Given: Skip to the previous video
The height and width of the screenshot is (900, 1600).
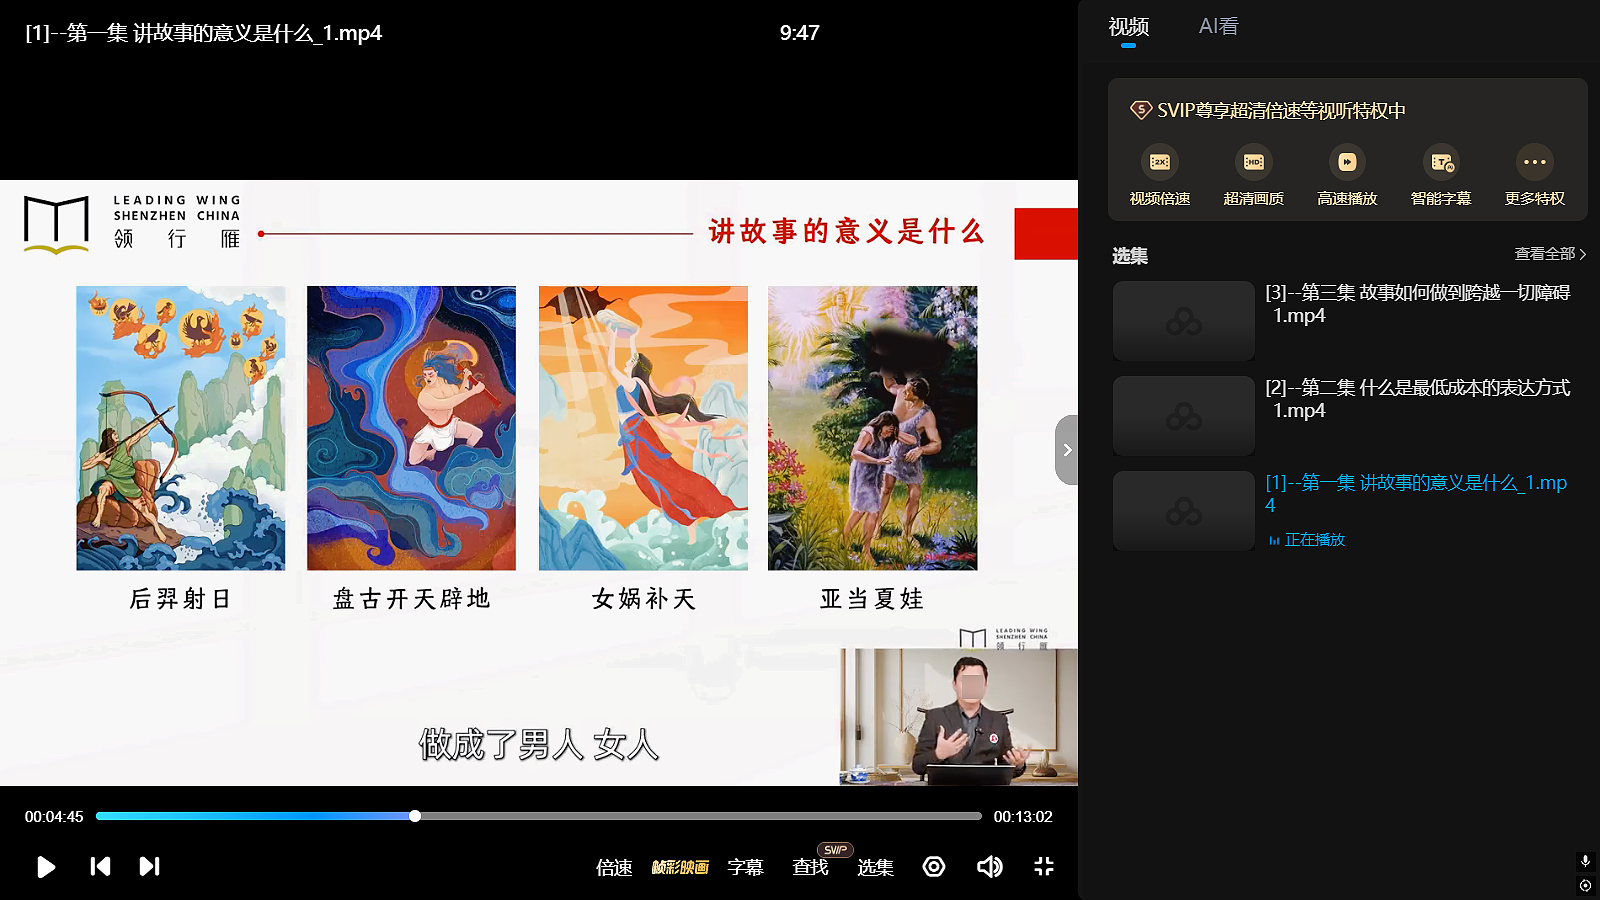Looking at the screenshot, I should (100, 866).
